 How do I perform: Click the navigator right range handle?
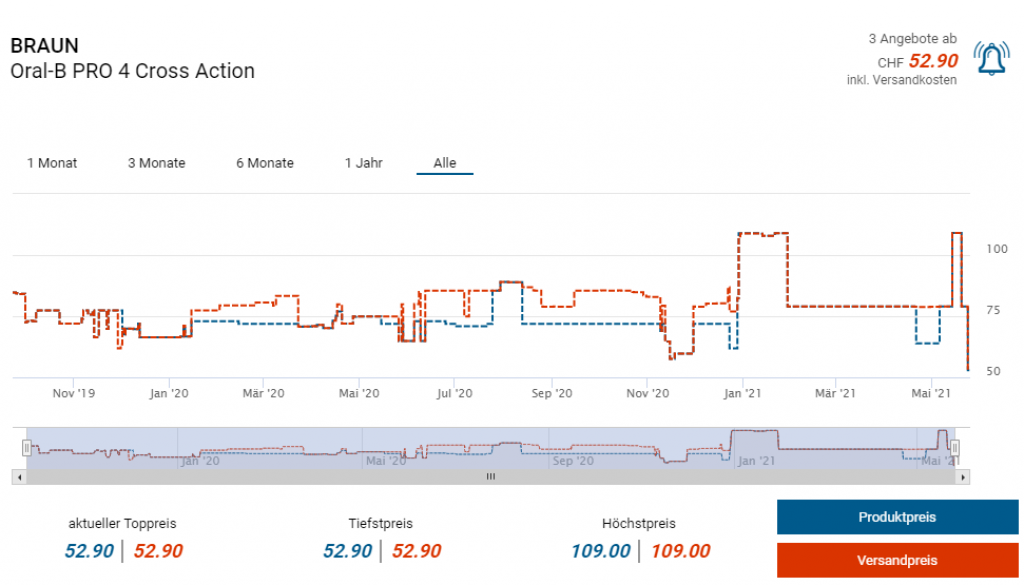tap(954, 448)
